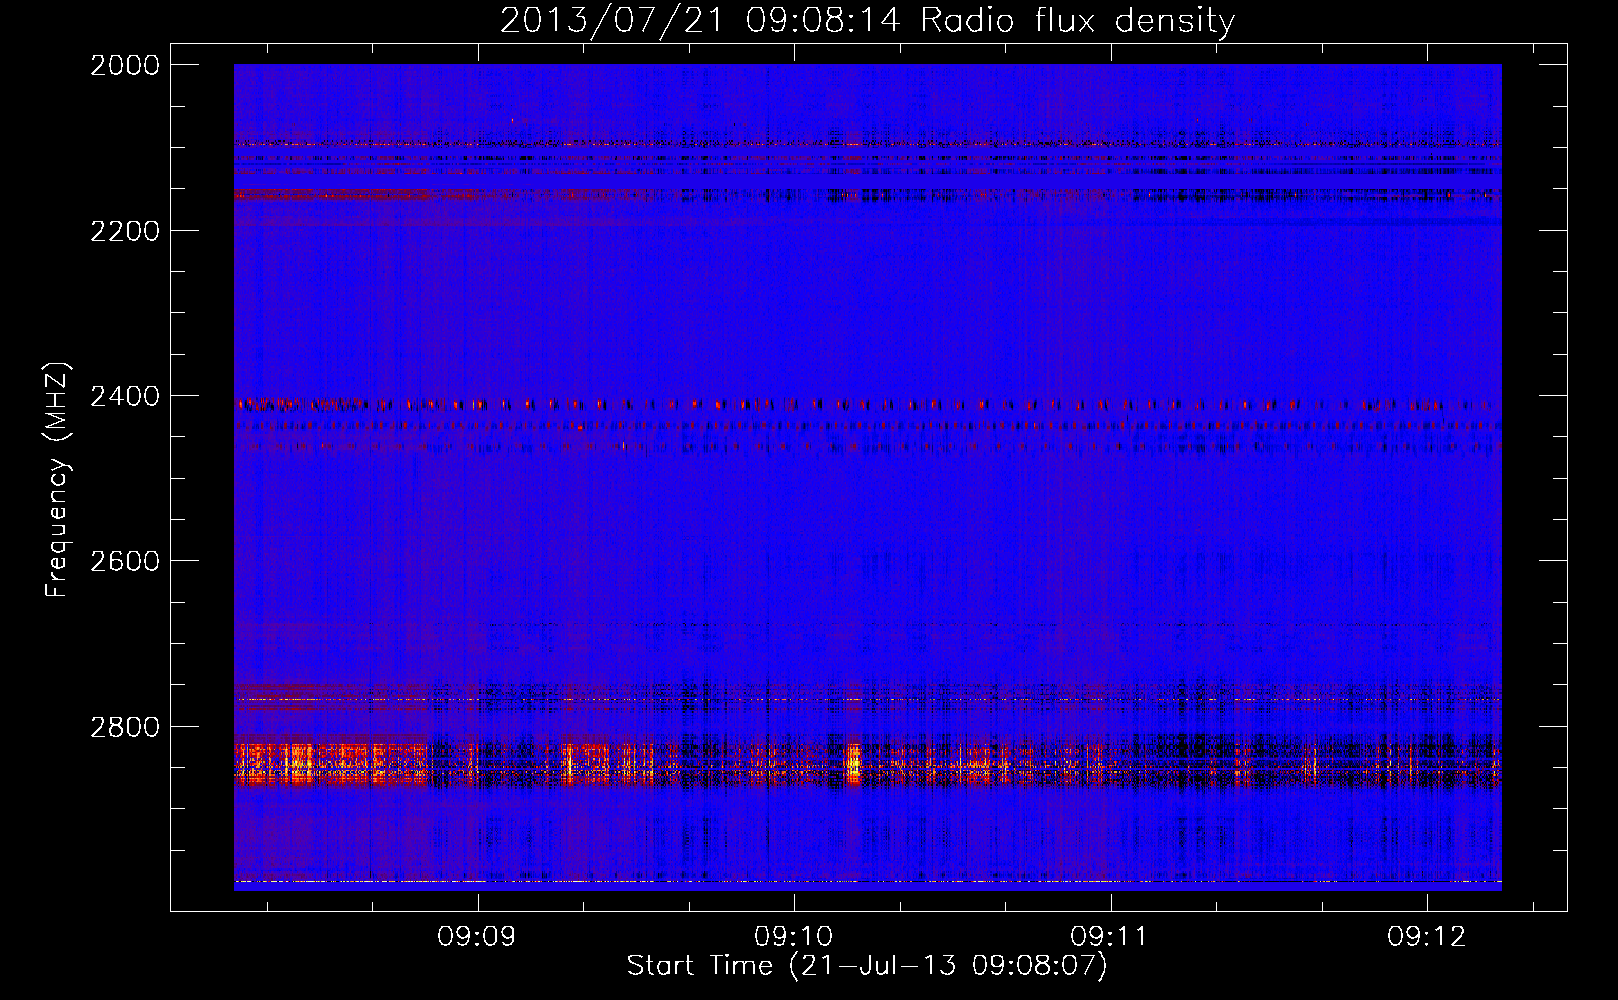Click the 2400 frequency tick label
Screen dimensions: 1618x1000
(x=125, y=397)
